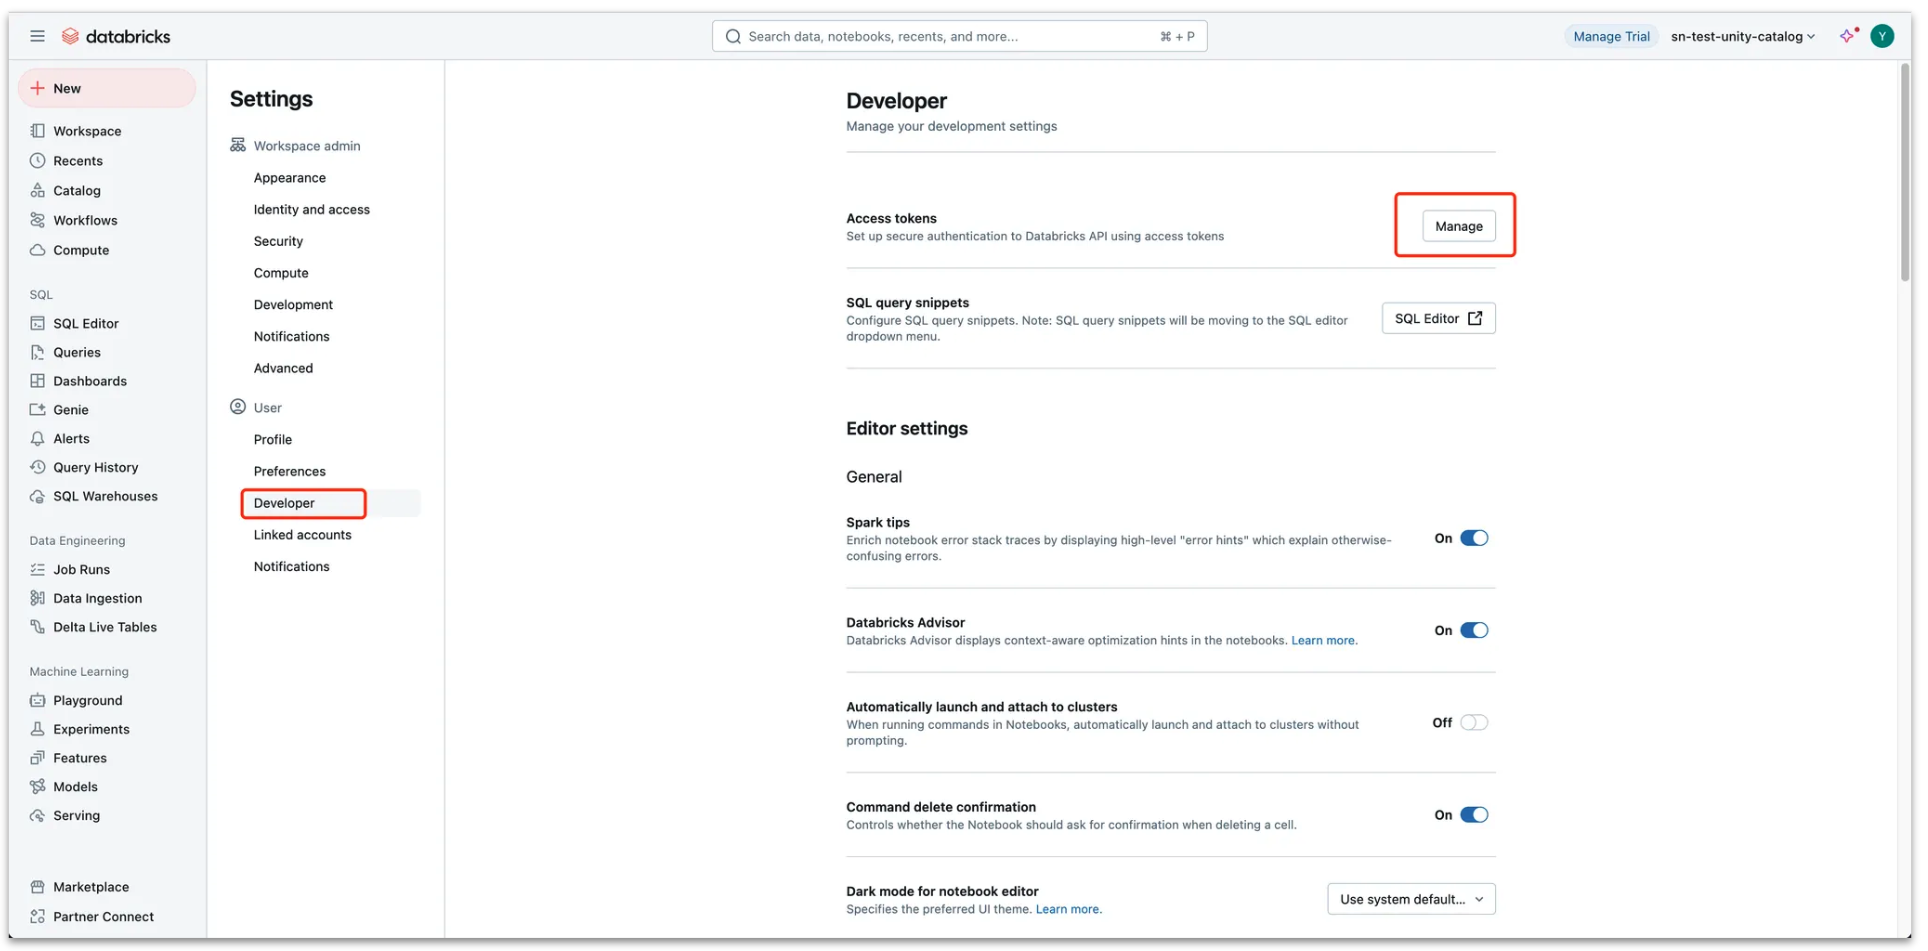Click the Manage Trial link

click(x=1610, y=37)
